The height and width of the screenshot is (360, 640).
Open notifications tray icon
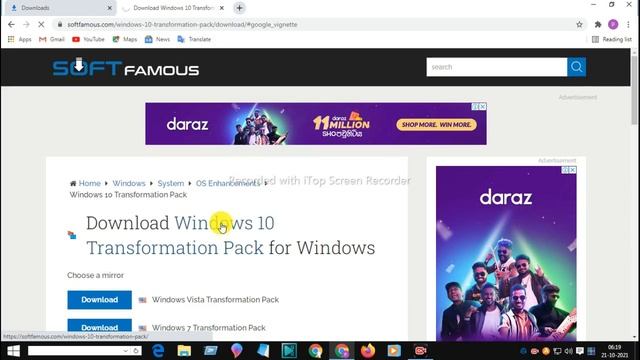(580, 351)
